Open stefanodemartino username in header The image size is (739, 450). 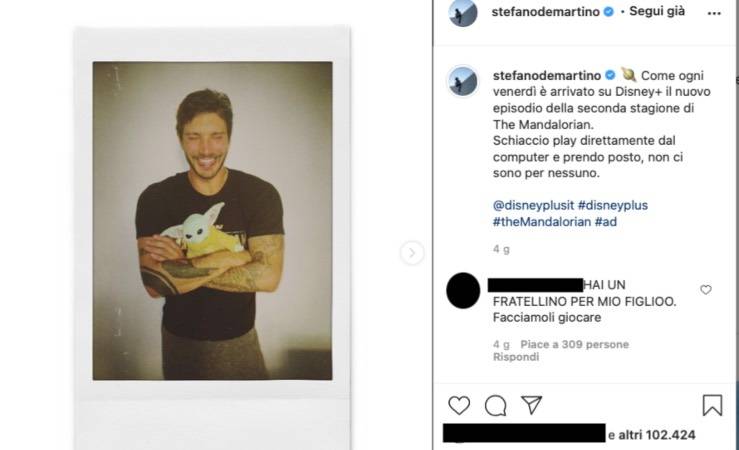(x=547, y=13)
